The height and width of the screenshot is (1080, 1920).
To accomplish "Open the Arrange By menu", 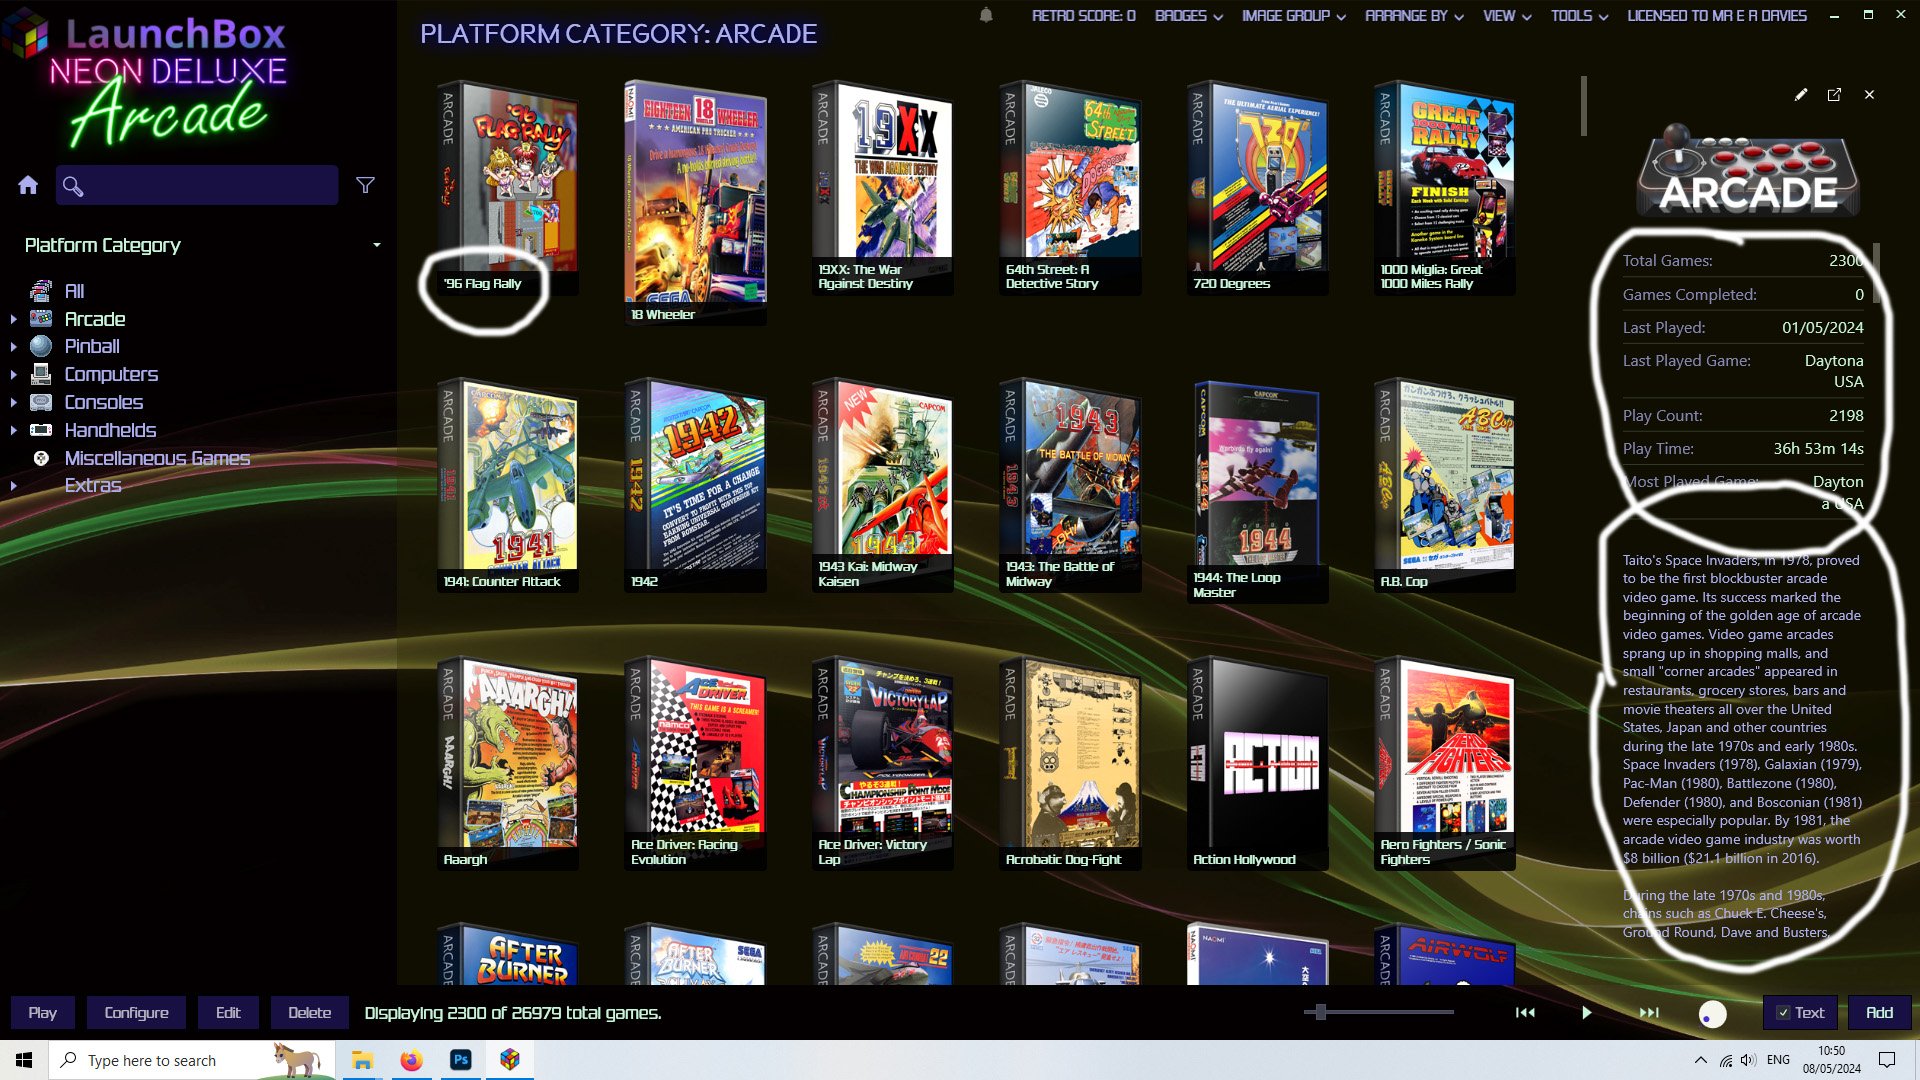I will (x=1414, y=16).
